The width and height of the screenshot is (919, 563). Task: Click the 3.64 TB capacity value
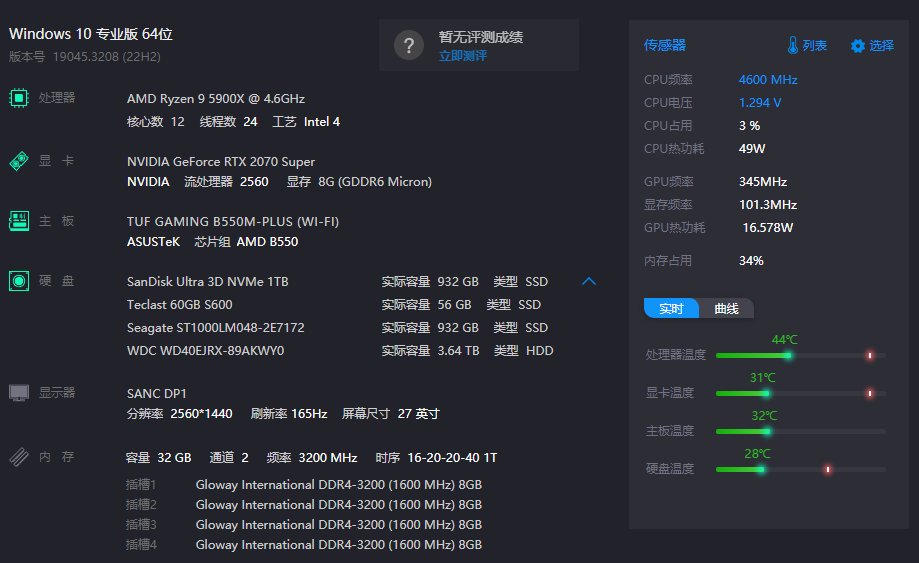click(458, 350)
